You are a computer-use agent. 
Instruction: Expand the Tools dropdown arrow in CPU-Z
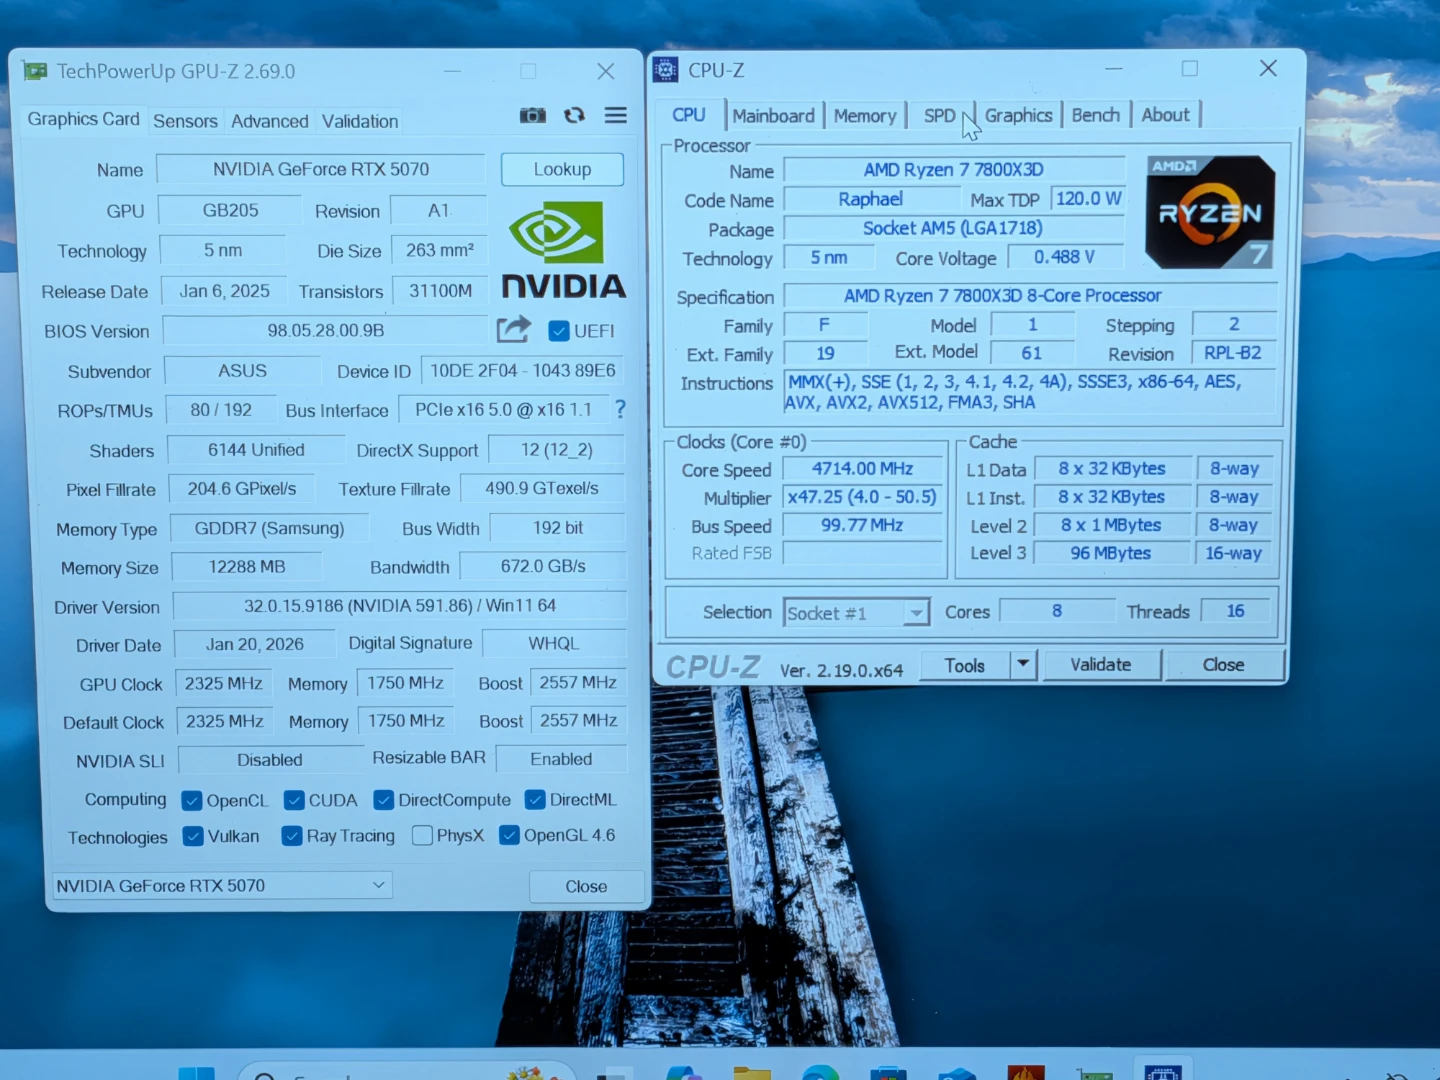click(x=1023, y=664)
